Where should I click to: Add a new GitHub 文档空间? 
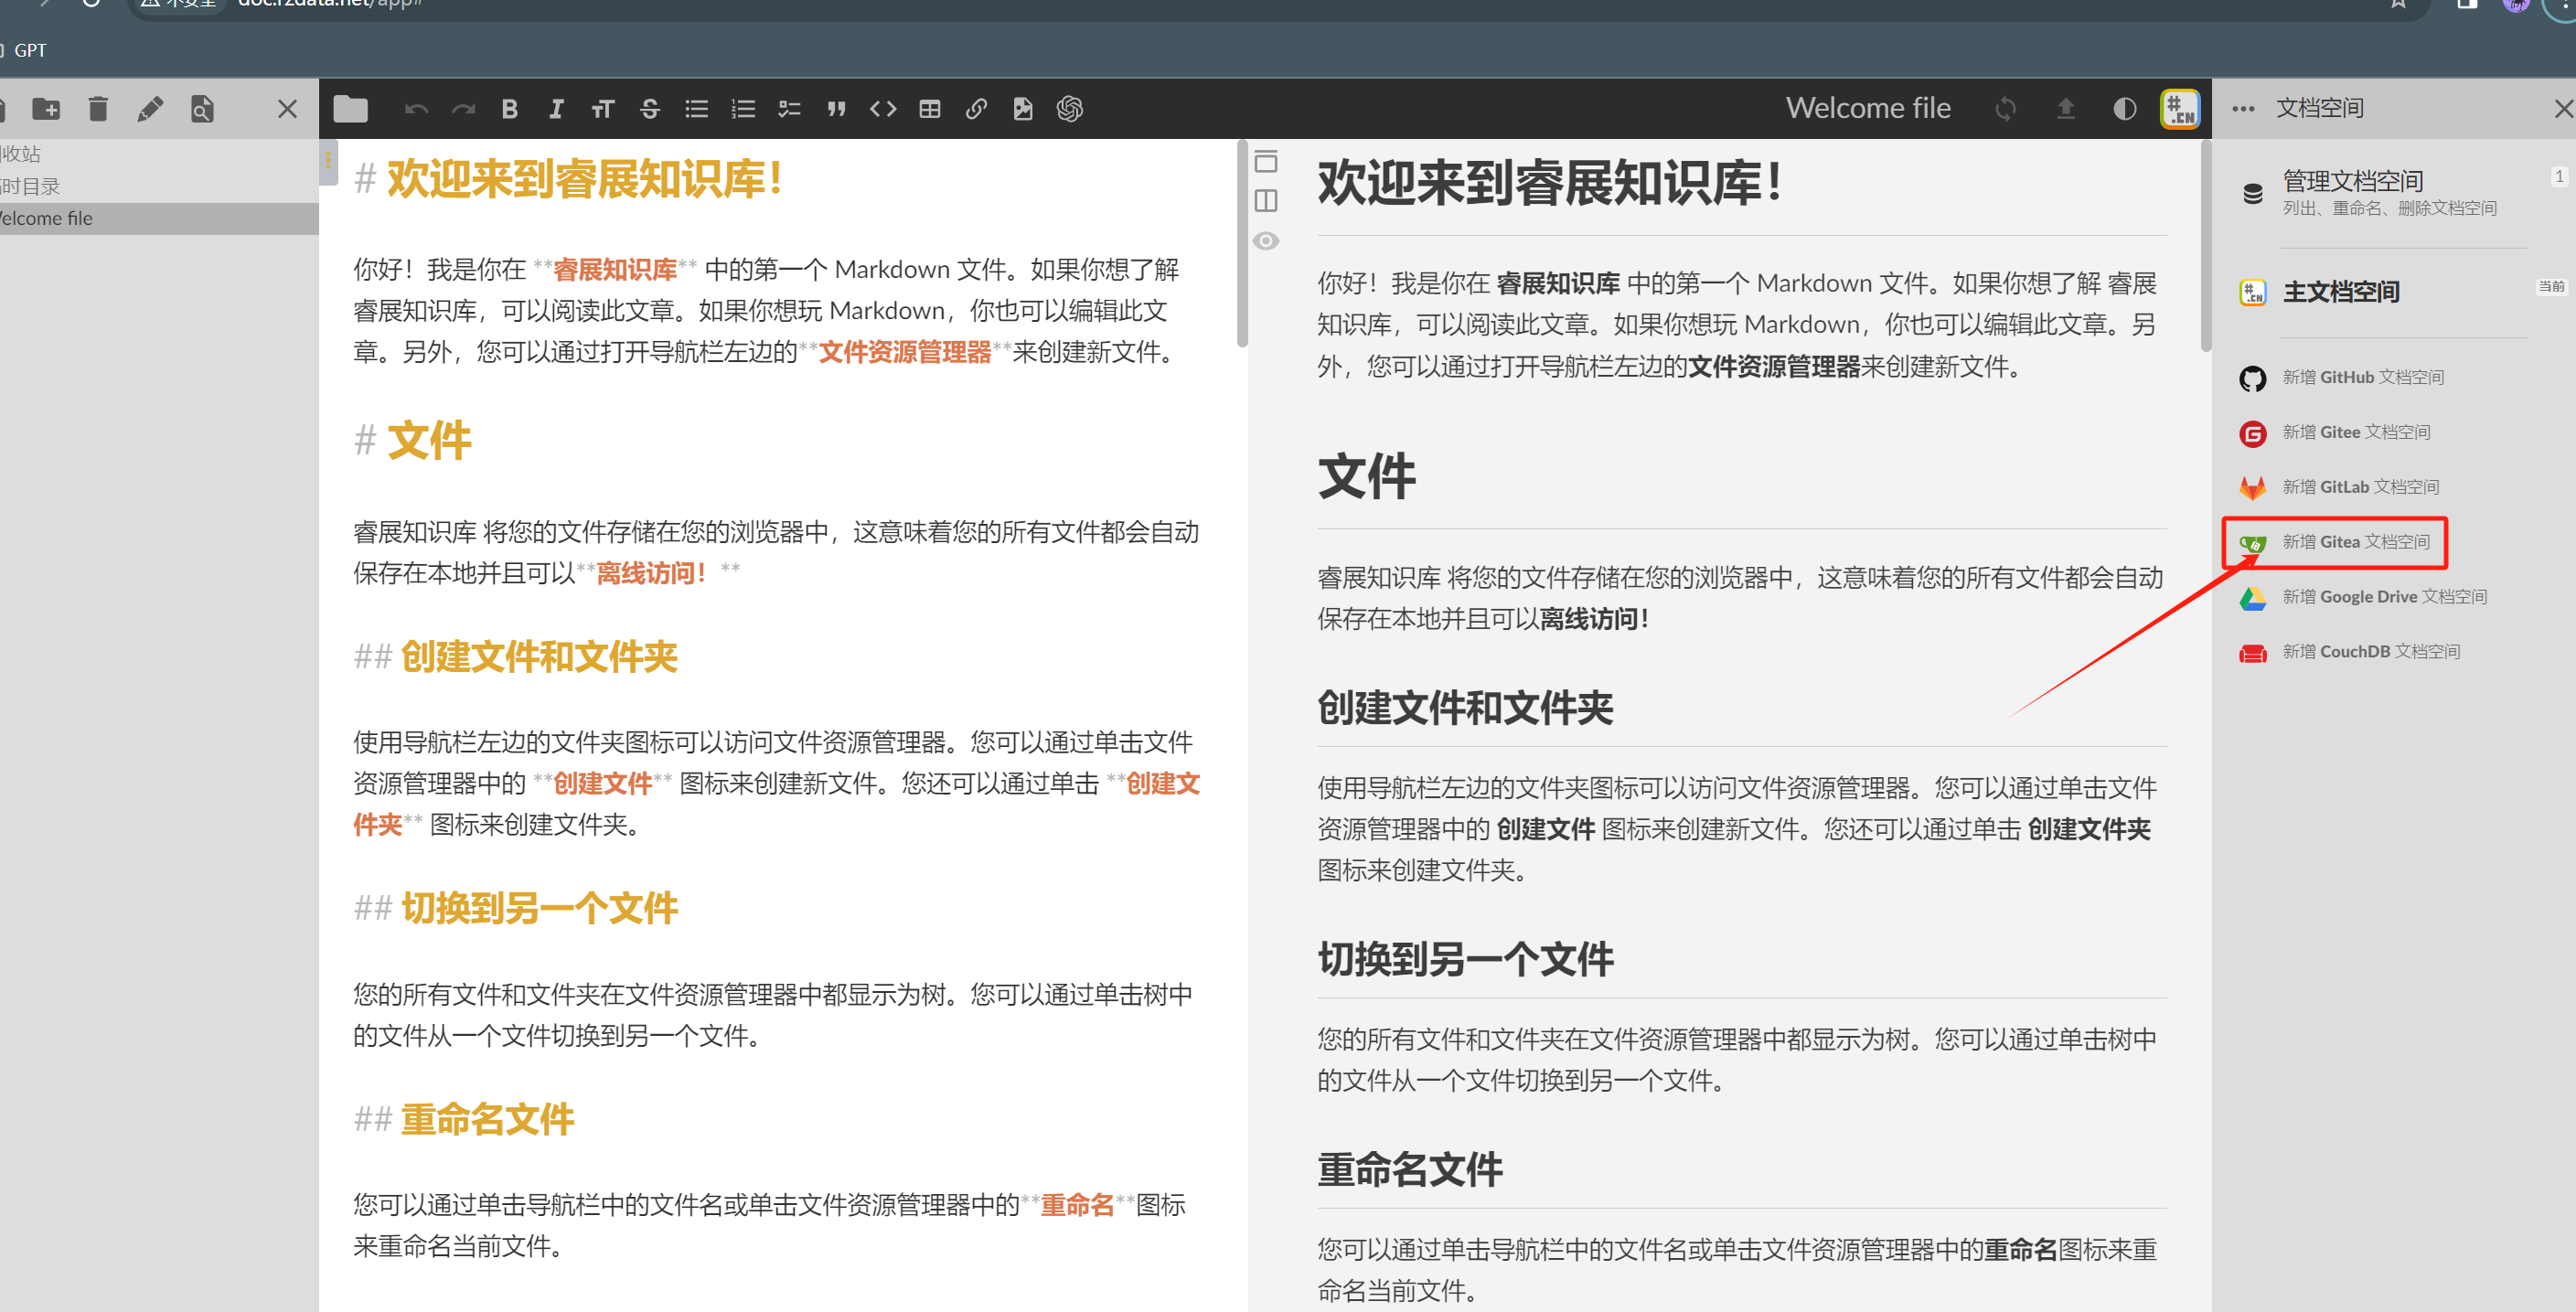pyautogui.click(x=2362, y=377)
